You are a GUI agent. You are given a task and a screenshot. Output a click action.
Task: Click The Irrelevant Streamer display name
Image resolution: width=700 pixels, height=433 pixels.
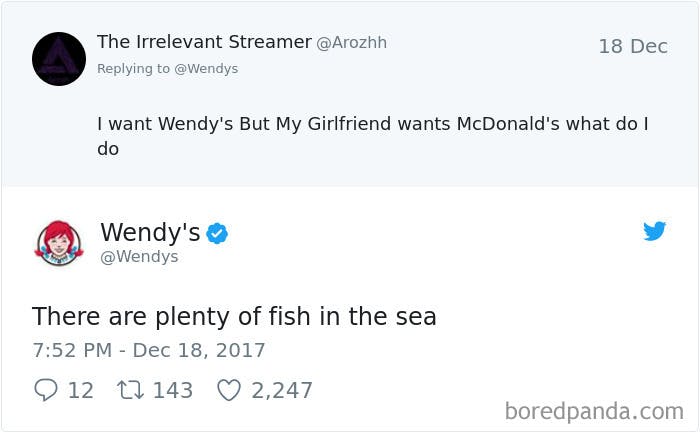coord(204,42)
